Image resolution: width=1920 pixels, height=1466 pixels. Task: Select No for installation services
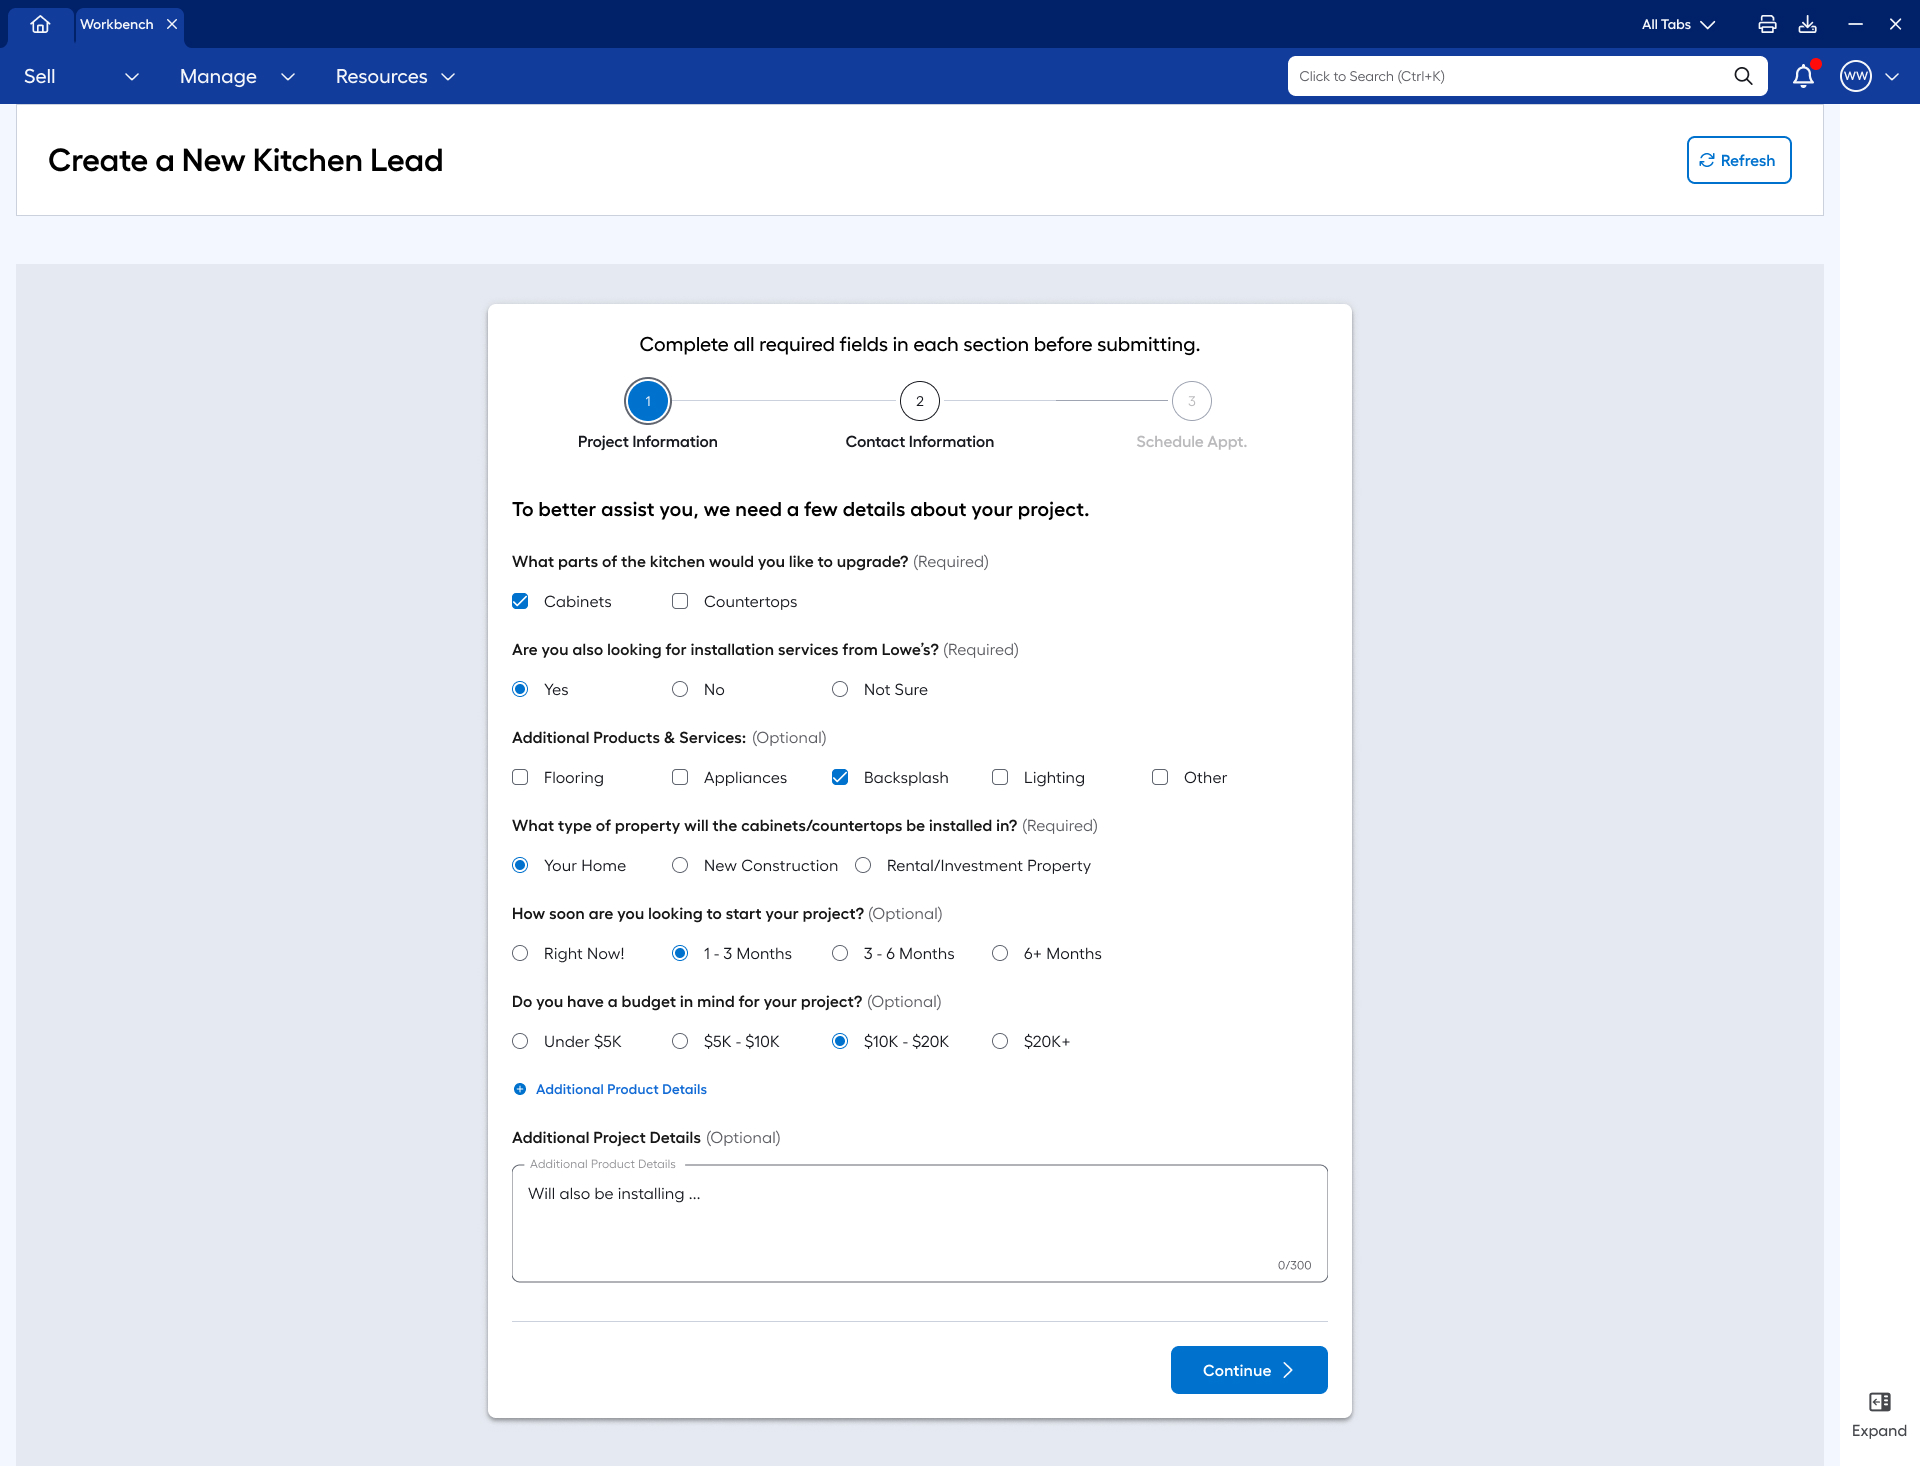pyautogui.click(x=680, y=690)
